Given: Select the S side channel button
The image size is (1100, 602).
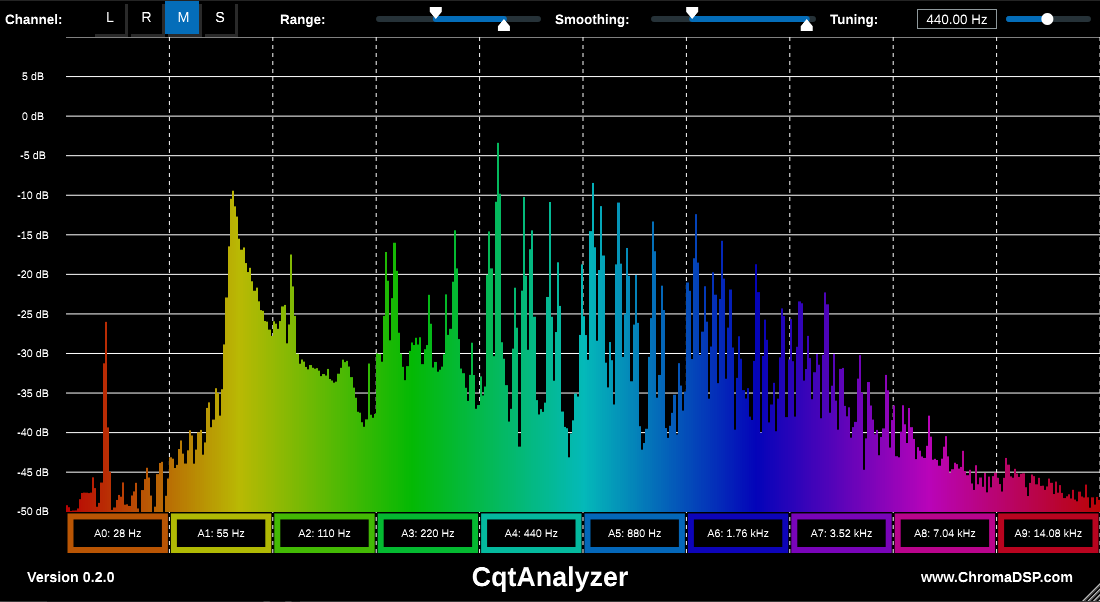Looking at the screenshot, I should point(220,18).
